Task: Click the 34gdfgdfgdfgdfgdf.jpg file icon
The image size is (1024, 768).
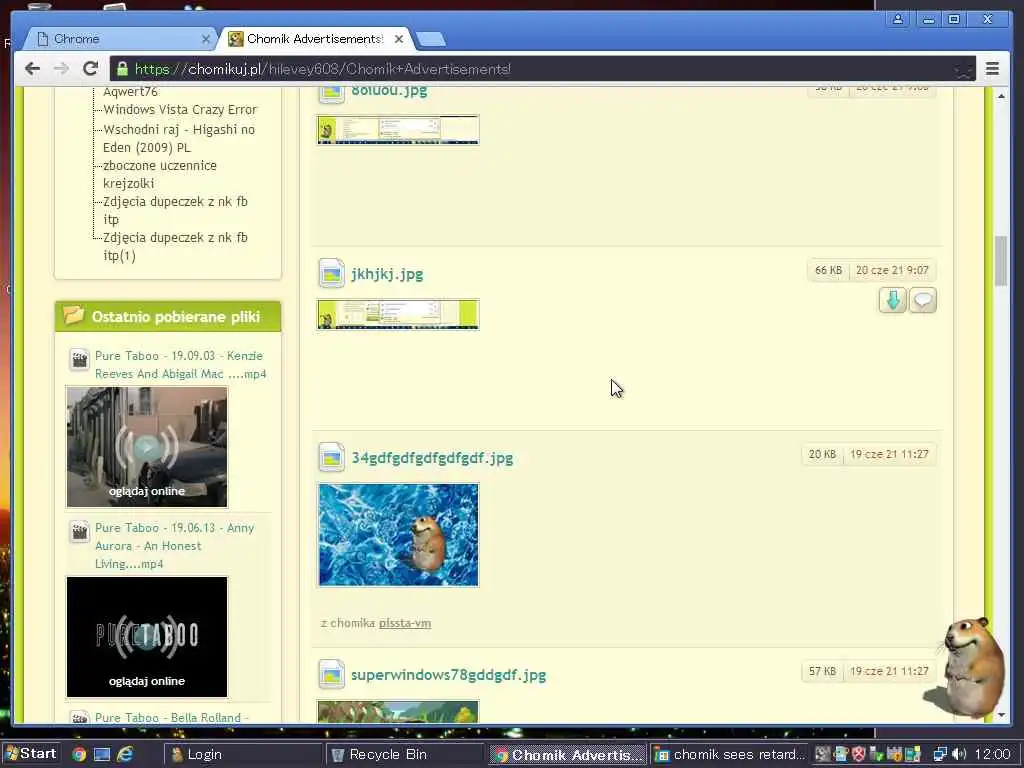Action: click(331, 457)
